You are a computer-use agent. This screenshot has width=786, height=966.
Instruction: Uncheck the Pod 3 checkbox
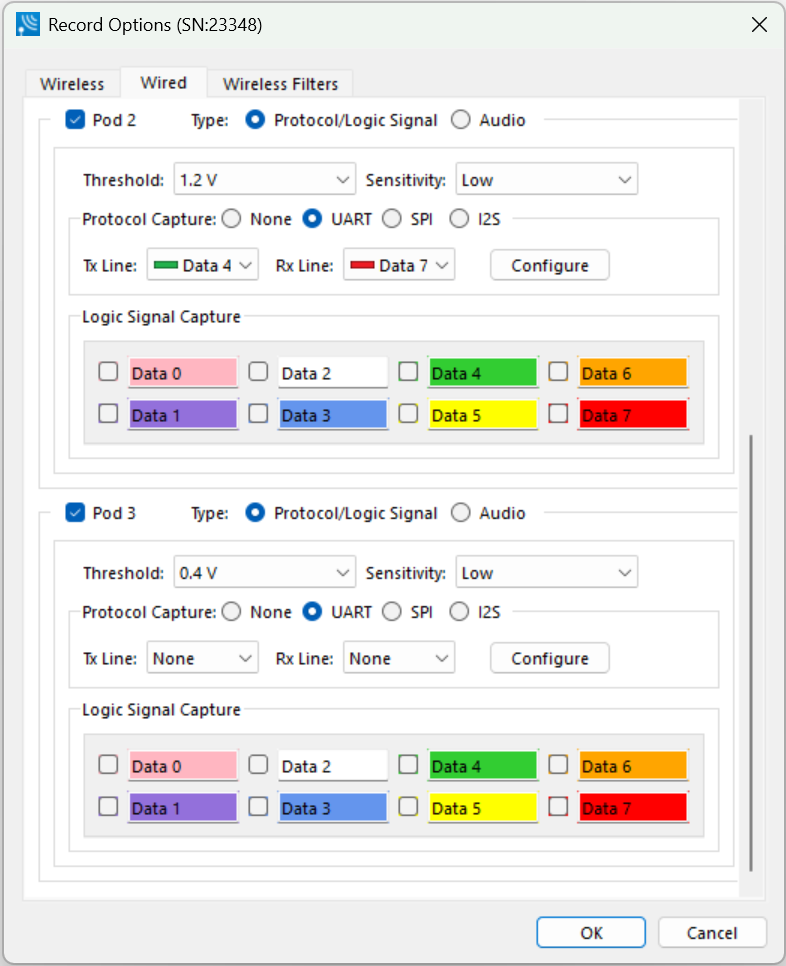75,513
